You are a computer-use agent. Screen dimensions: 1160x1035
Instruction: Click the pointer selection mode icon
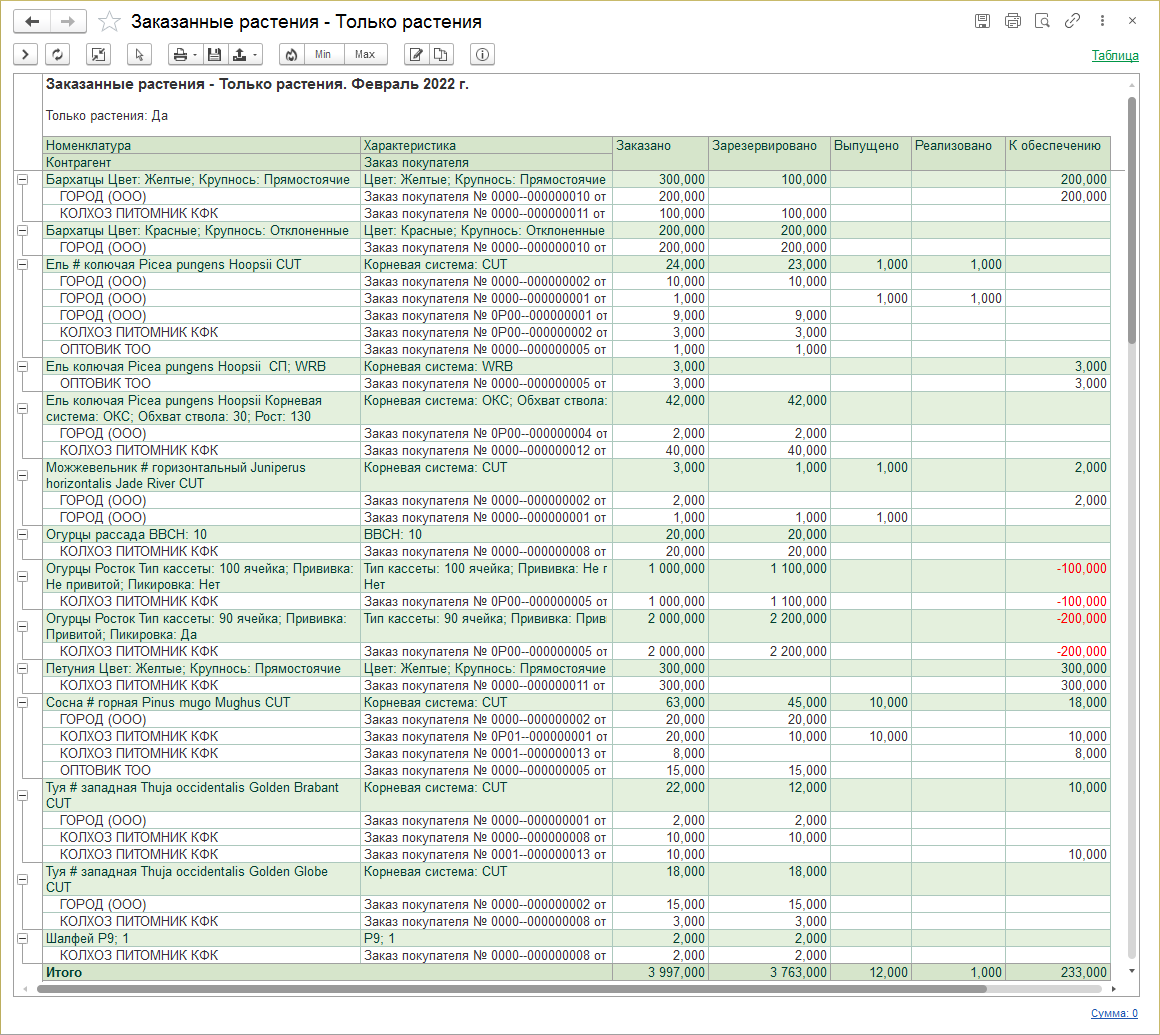[x=138, y=55]
